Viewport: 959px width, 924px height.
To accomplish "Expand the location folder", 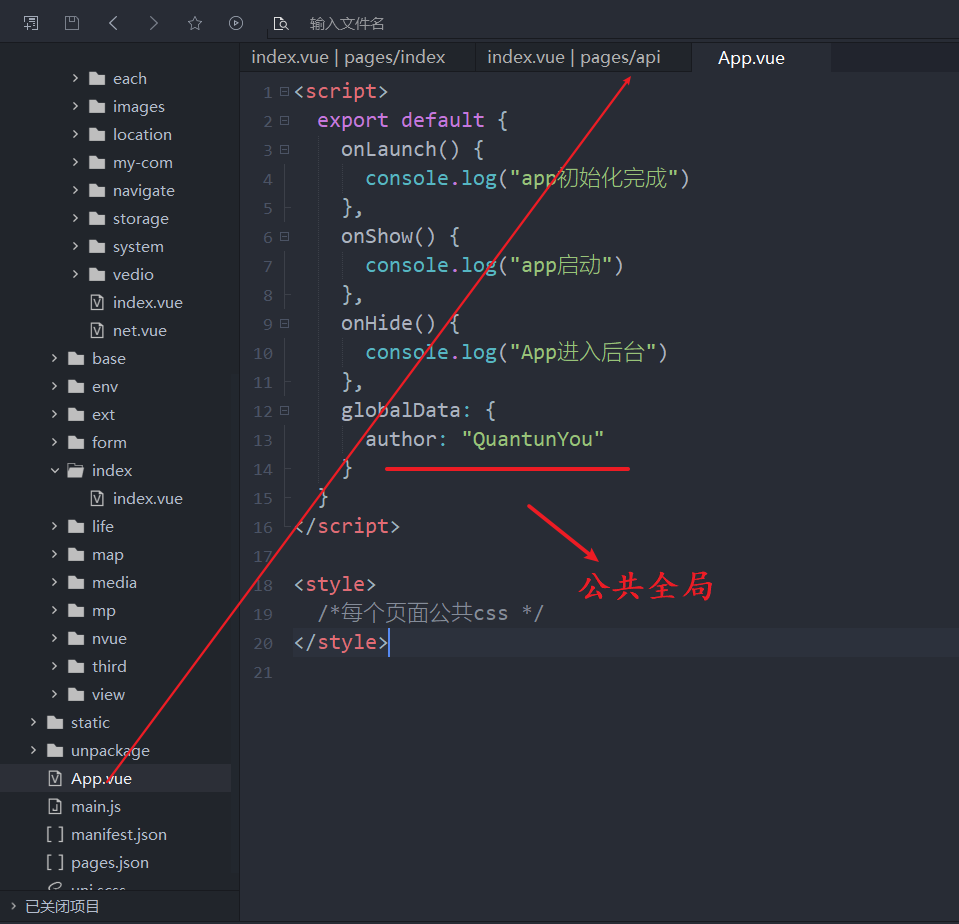I will (75, 134).
